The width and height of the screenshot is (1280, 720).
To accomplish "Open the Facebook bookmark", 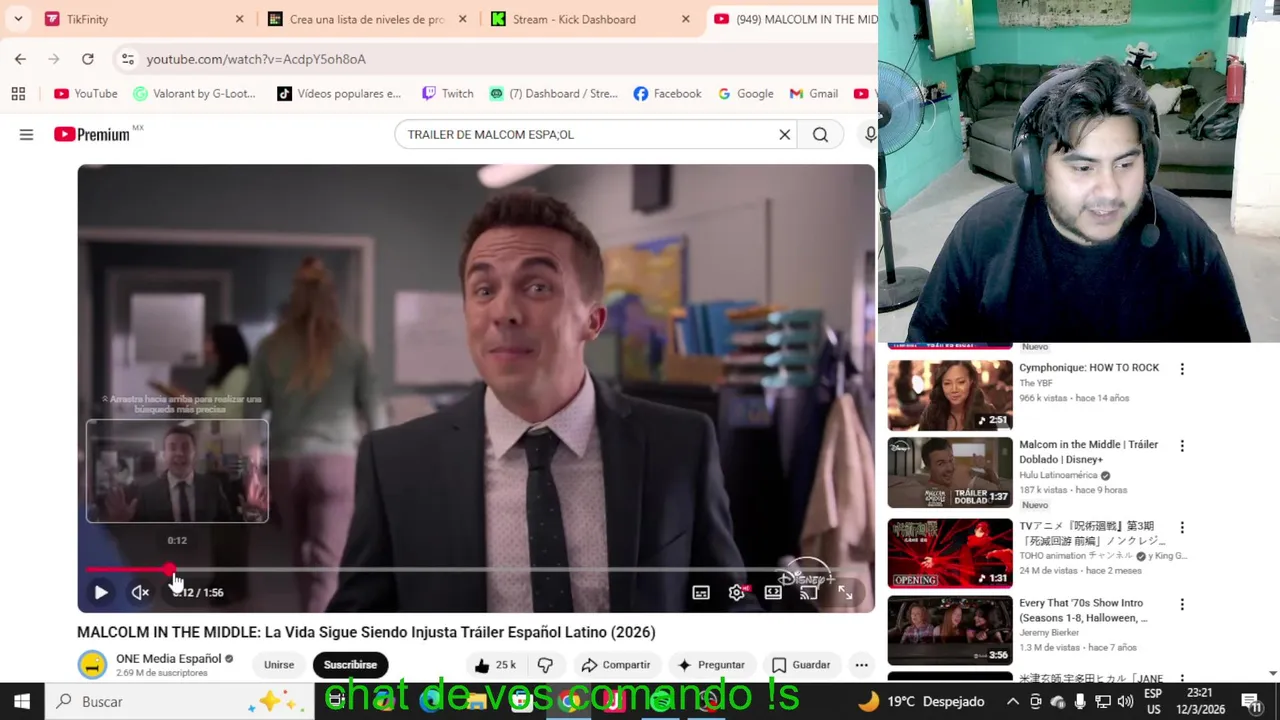I will pos(667,94).
